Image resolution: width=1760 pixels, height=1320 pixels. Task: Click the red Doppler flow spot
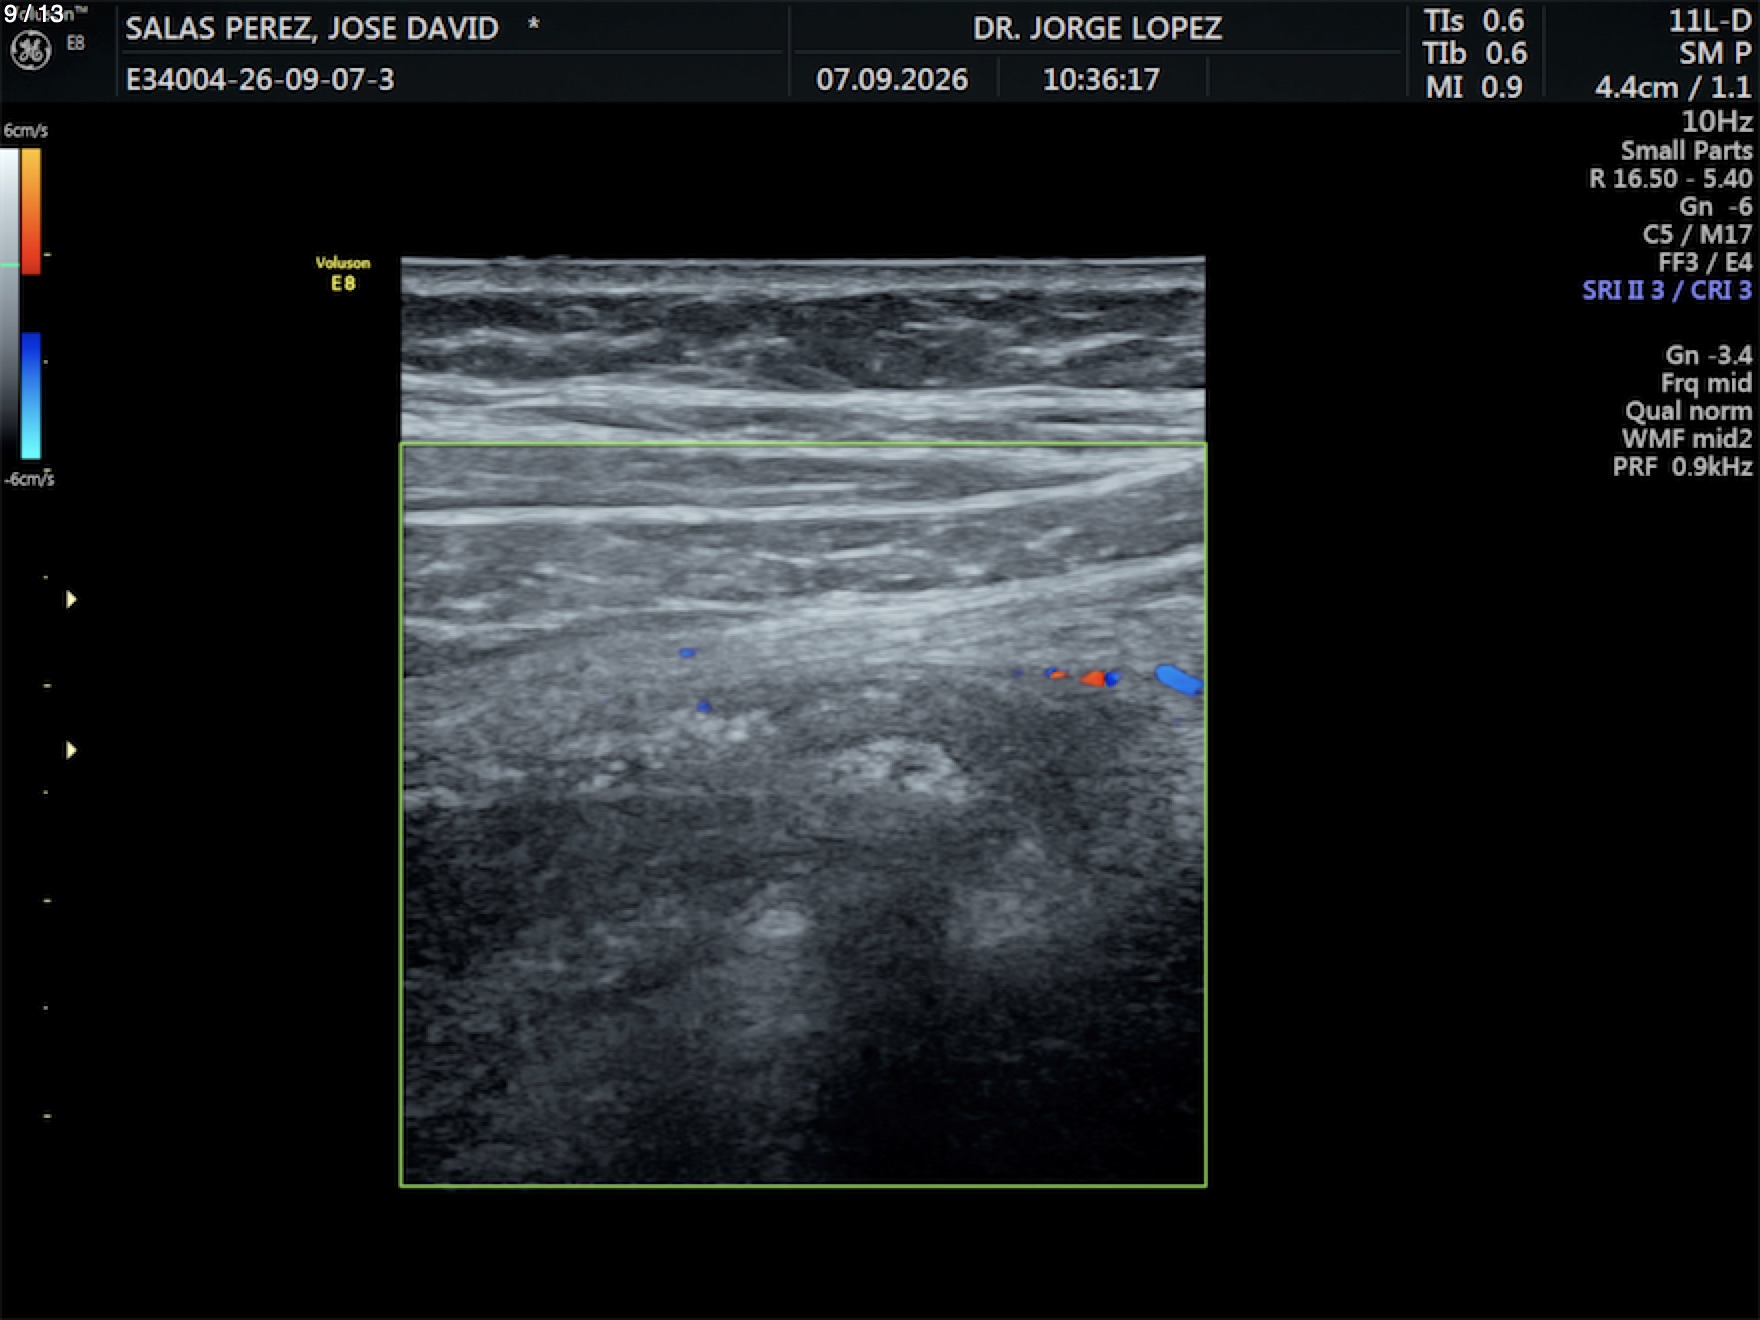(1093, 679)
